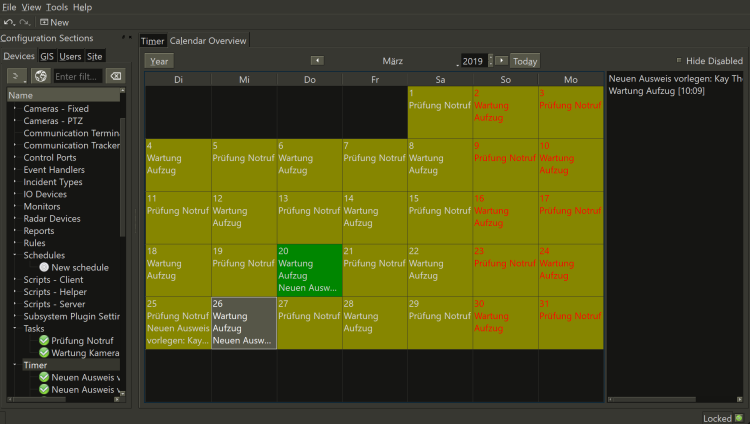Click the New schedule status icon
The image size is (750, 424).
coord(44,267)
